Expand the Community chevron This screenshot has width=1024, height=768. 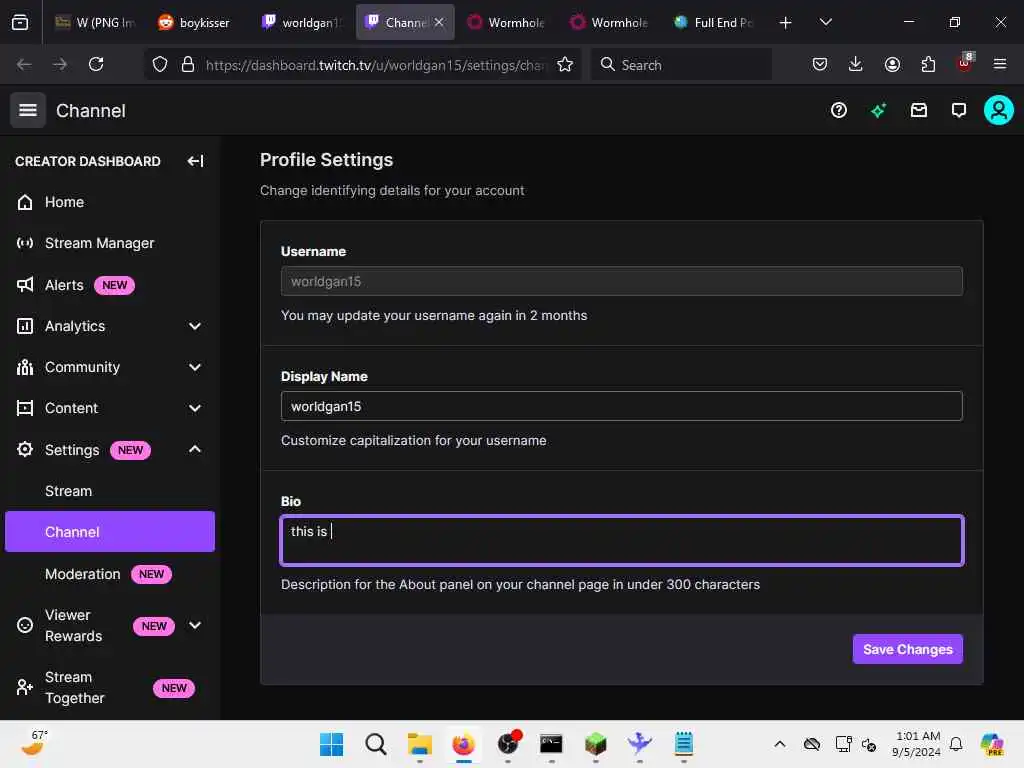coord(195,367)
